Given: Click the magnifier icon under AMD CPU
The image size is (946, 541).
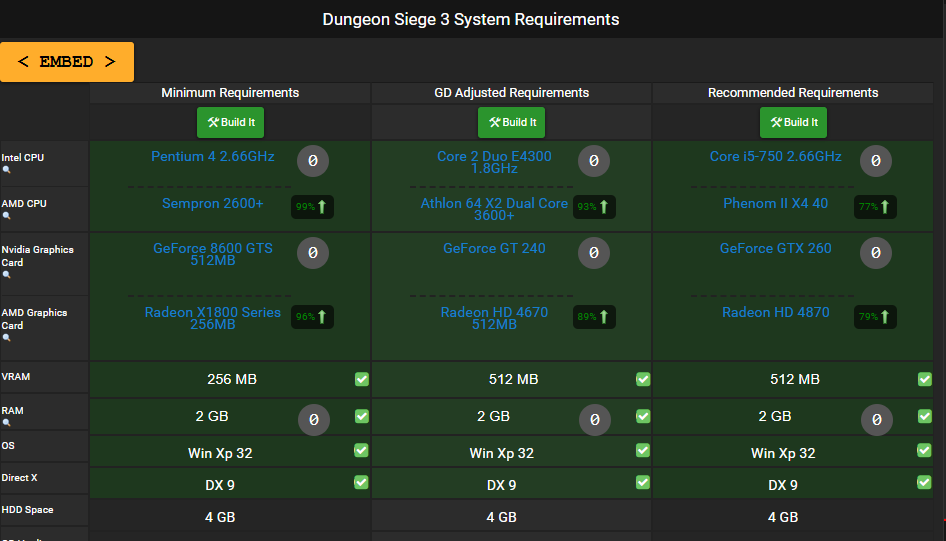Looking at the screenshot, I should 7,216.
